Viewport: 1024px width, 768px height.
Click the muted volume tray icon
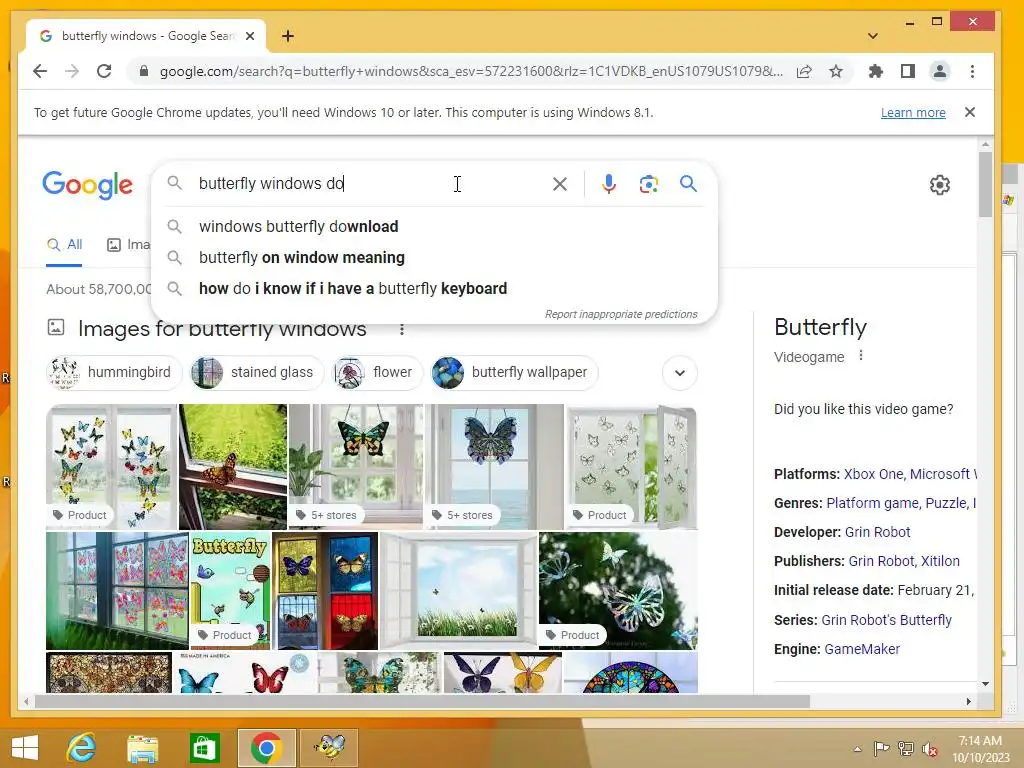point(929,749)
